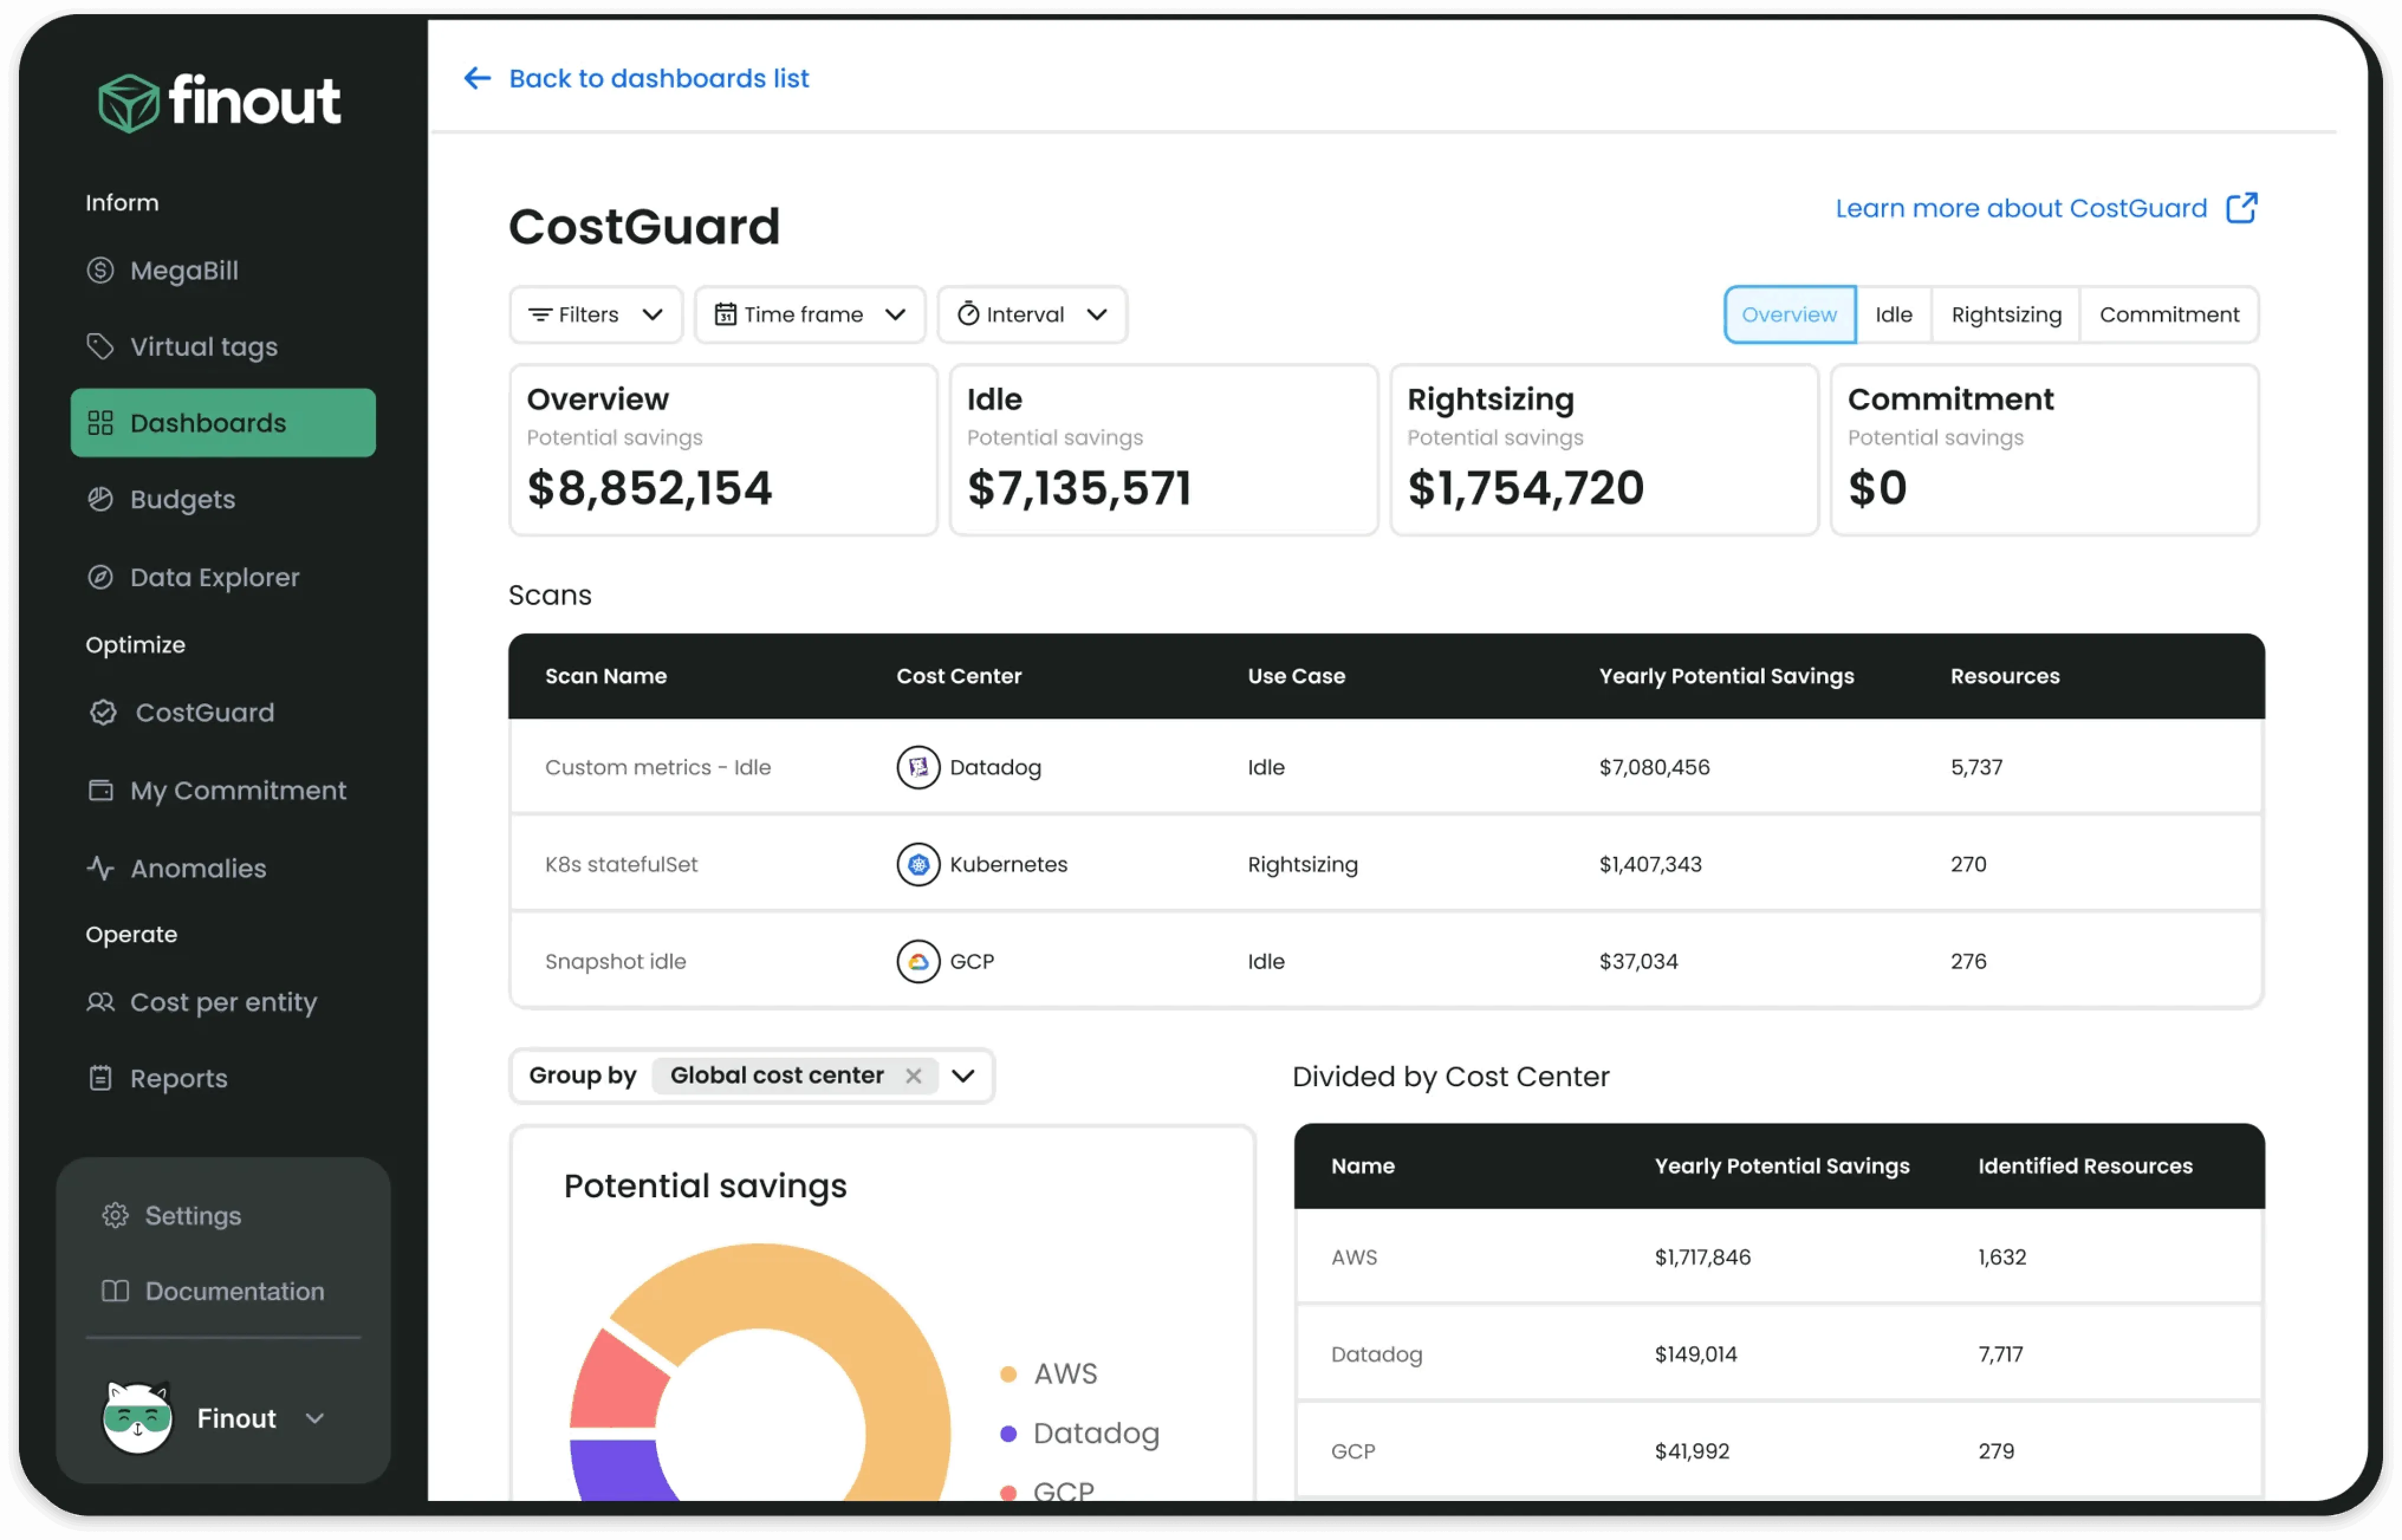Click the CostGuard badge icon in sidebar
This screenshot has width=2402, height=1540.
point(103,712)
